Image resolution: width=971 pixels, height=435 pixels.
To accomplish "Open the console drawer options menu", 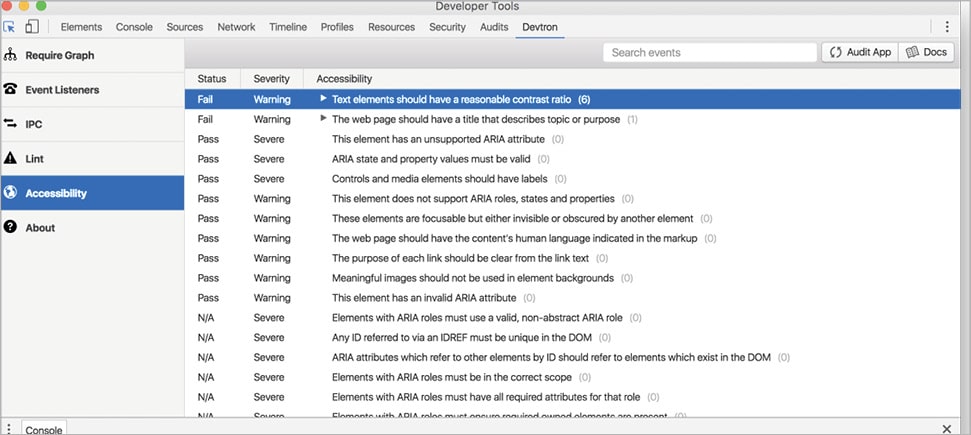I will pos(9,429).
